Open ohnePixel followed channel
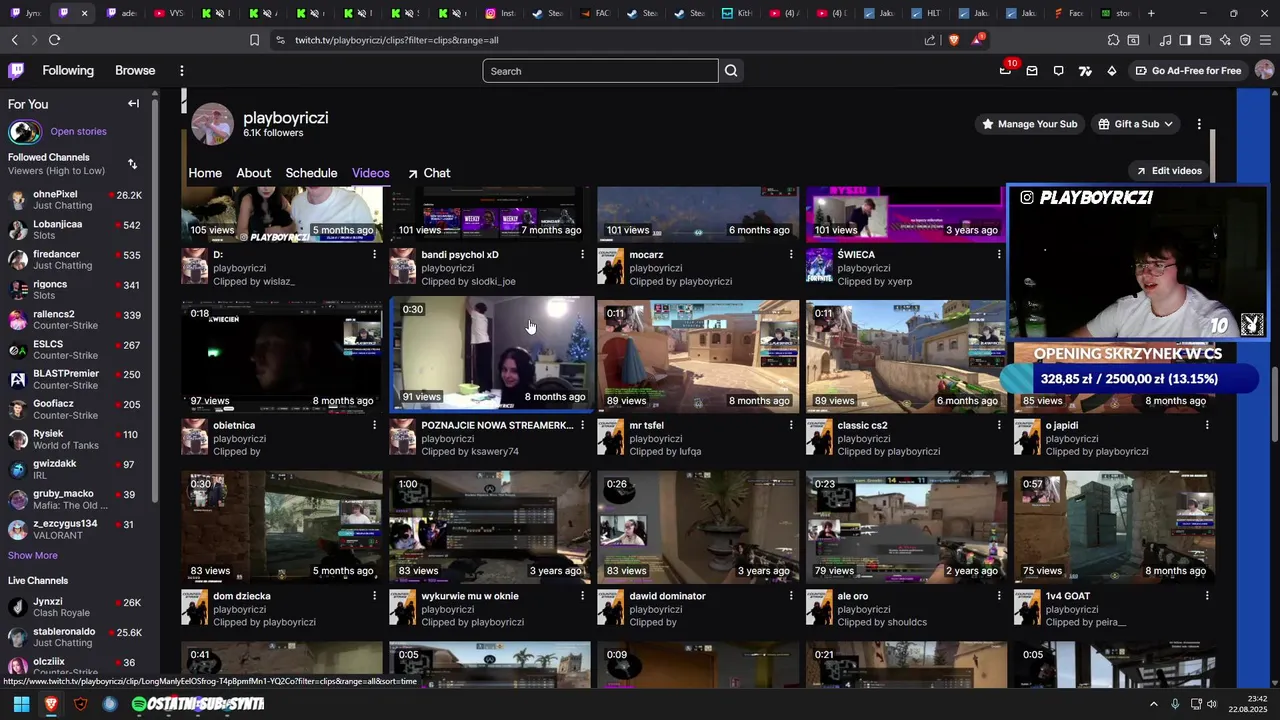 click(x=76, y=200)
